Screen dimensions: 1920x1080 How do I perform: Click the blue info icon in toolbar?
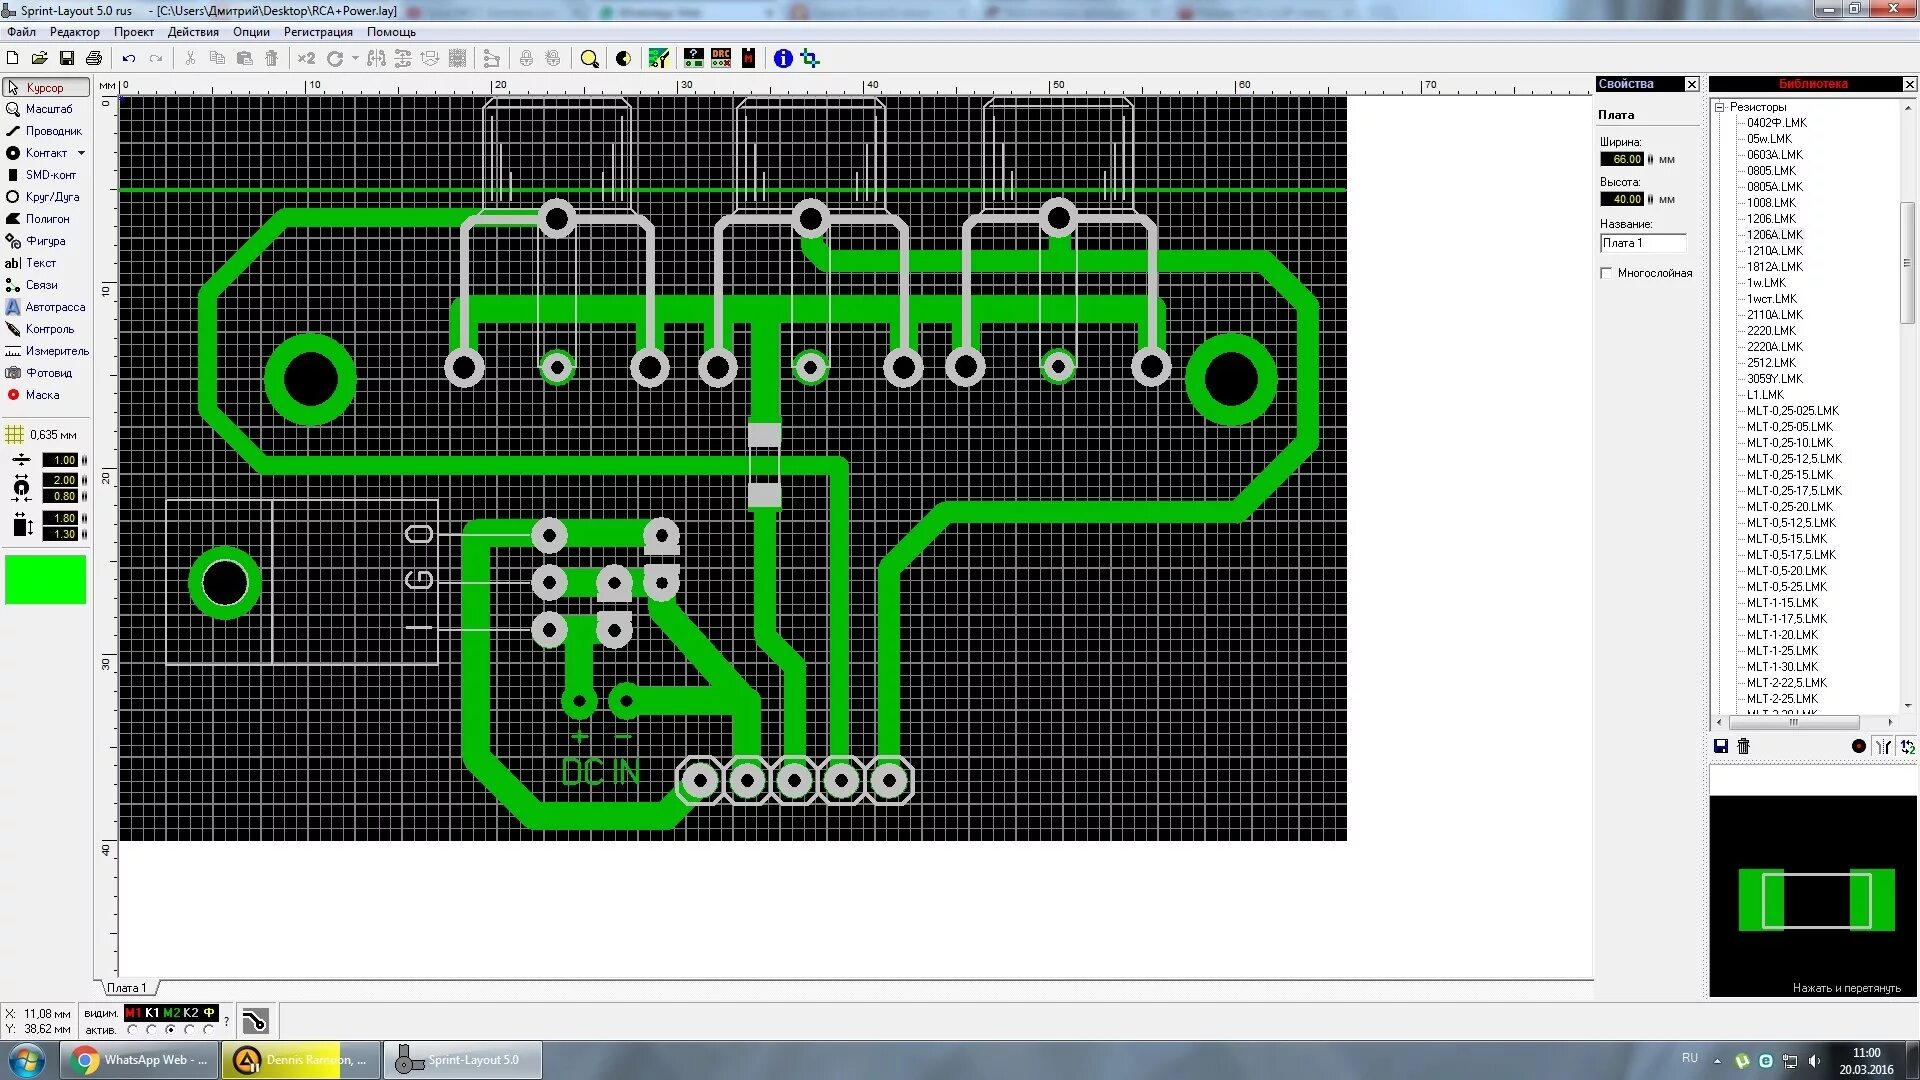pyautogui.click(x=783, y=59)
